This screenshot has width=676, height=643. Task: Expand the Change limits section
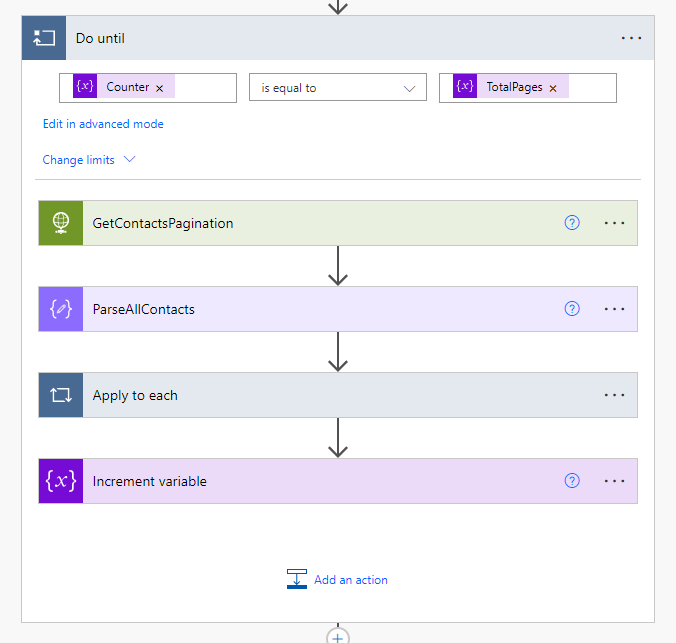(88, 160)
